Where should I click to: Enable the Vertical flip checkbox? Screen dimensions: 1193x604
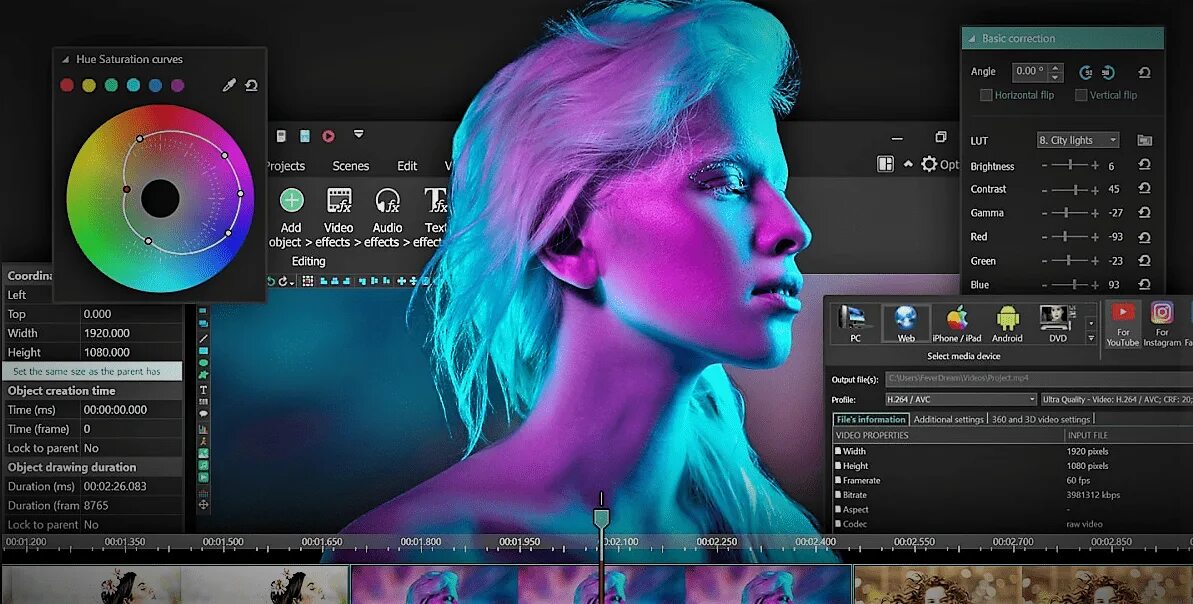click(1080, 95)
